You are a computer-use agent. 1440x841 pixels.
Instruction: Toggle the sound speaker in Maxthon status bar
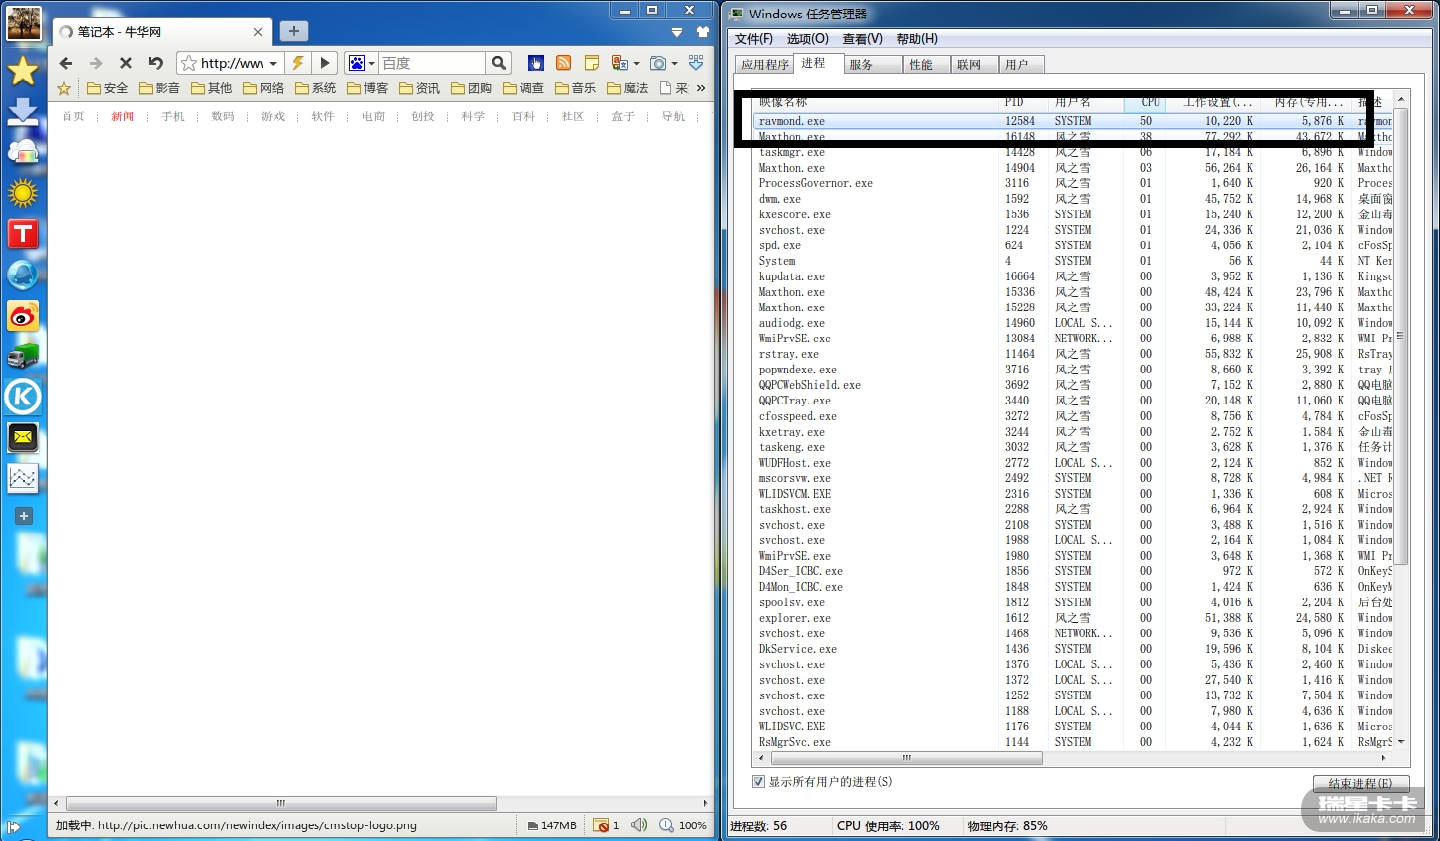pyautogui.click(x=639, y=825)
